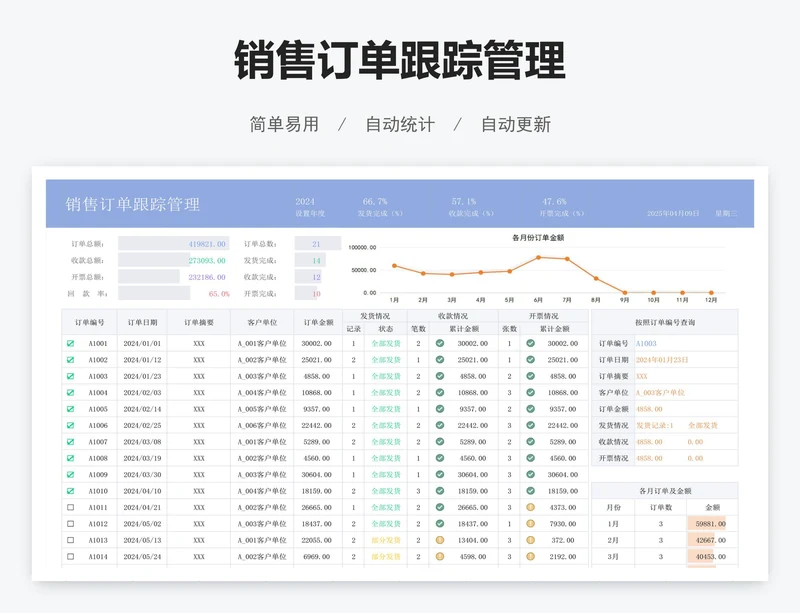The image size is (800, 613).
Task: Click the green 开票 status icon for order A1004
Action: [531, 393]
